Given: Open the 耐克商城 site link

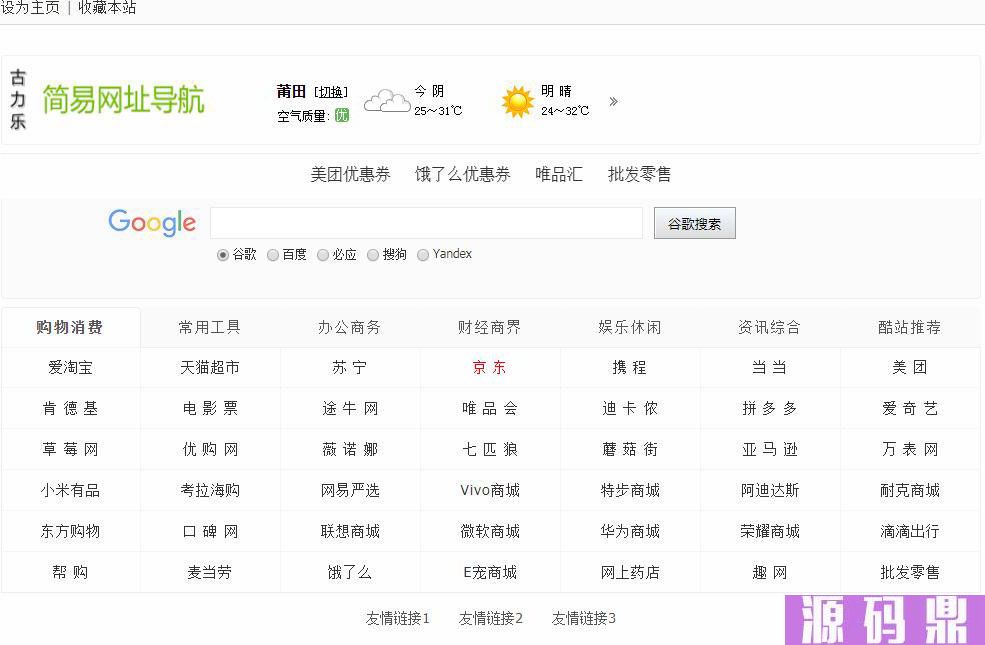Looking at the screenshot, I should click(x=910, y=490).
